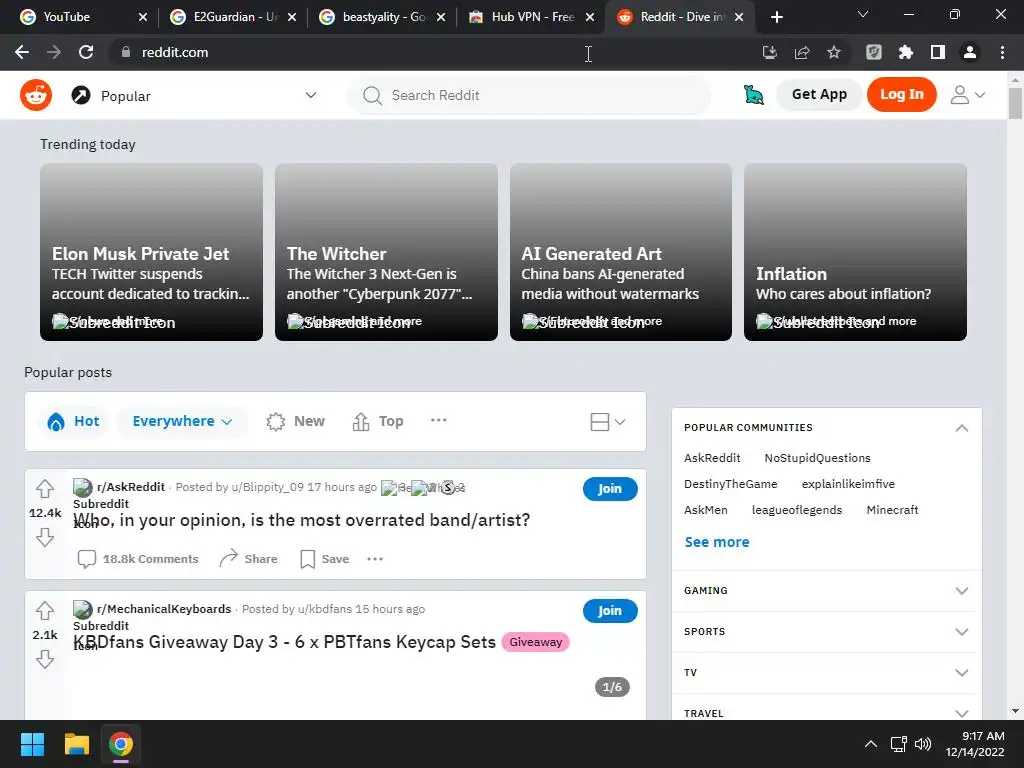
Task: Select the Top sort option
Action: point(378,421)
